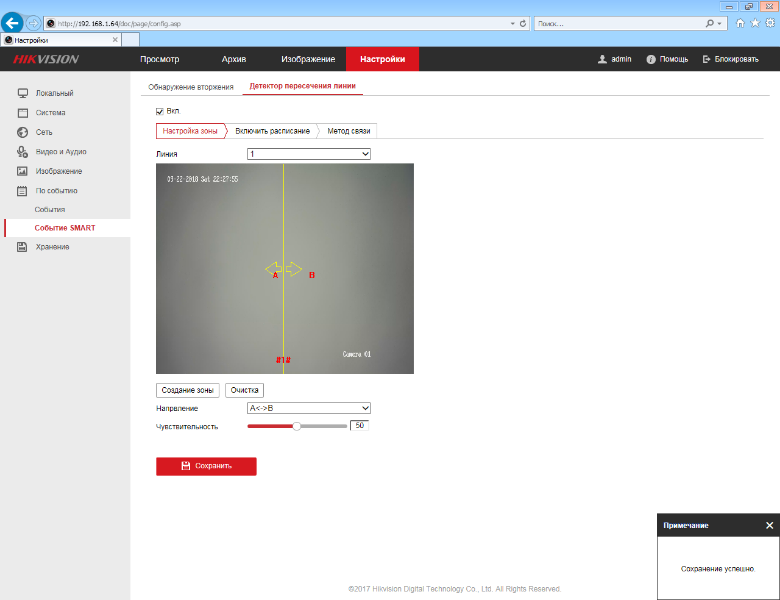
Task: Open favorites star icon
Action: click(755, 23)
